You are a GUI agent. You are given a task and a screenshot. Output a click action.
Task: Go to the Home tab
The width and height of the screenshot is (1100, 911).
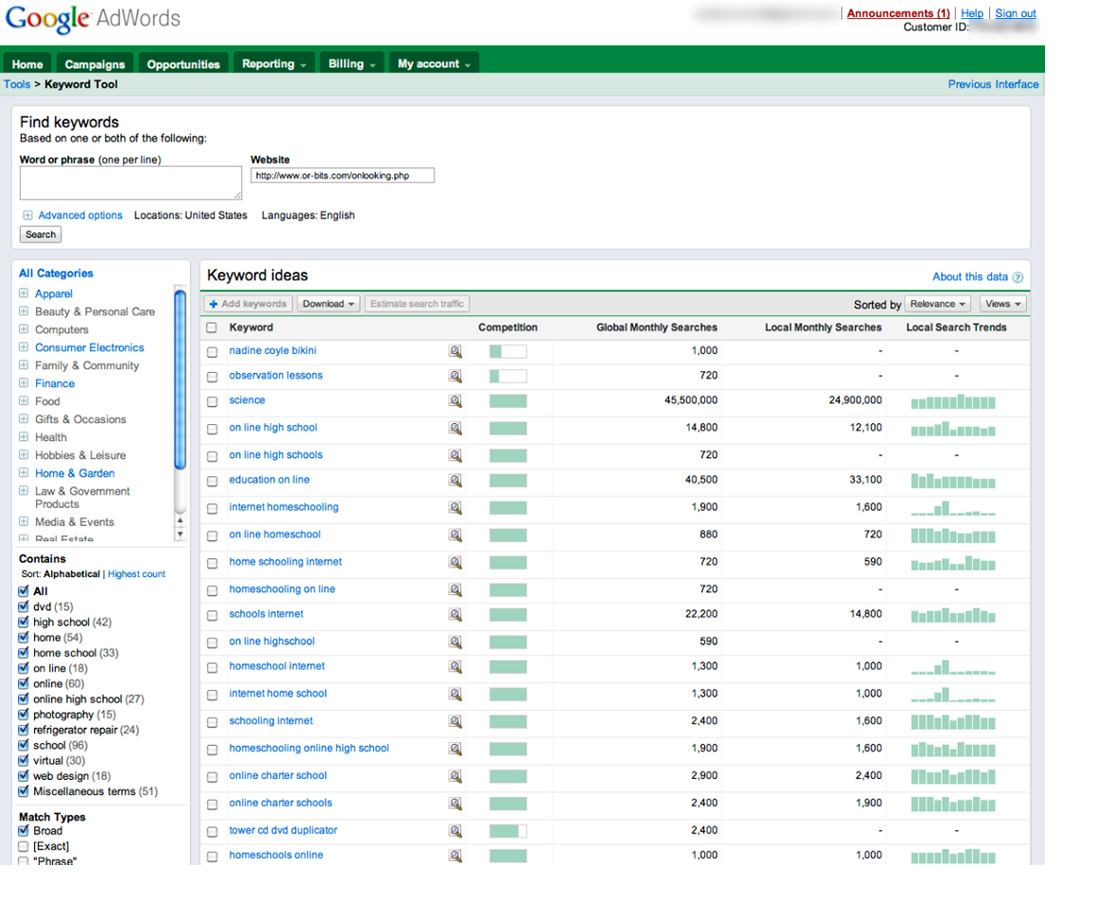(x=27, y=64)
